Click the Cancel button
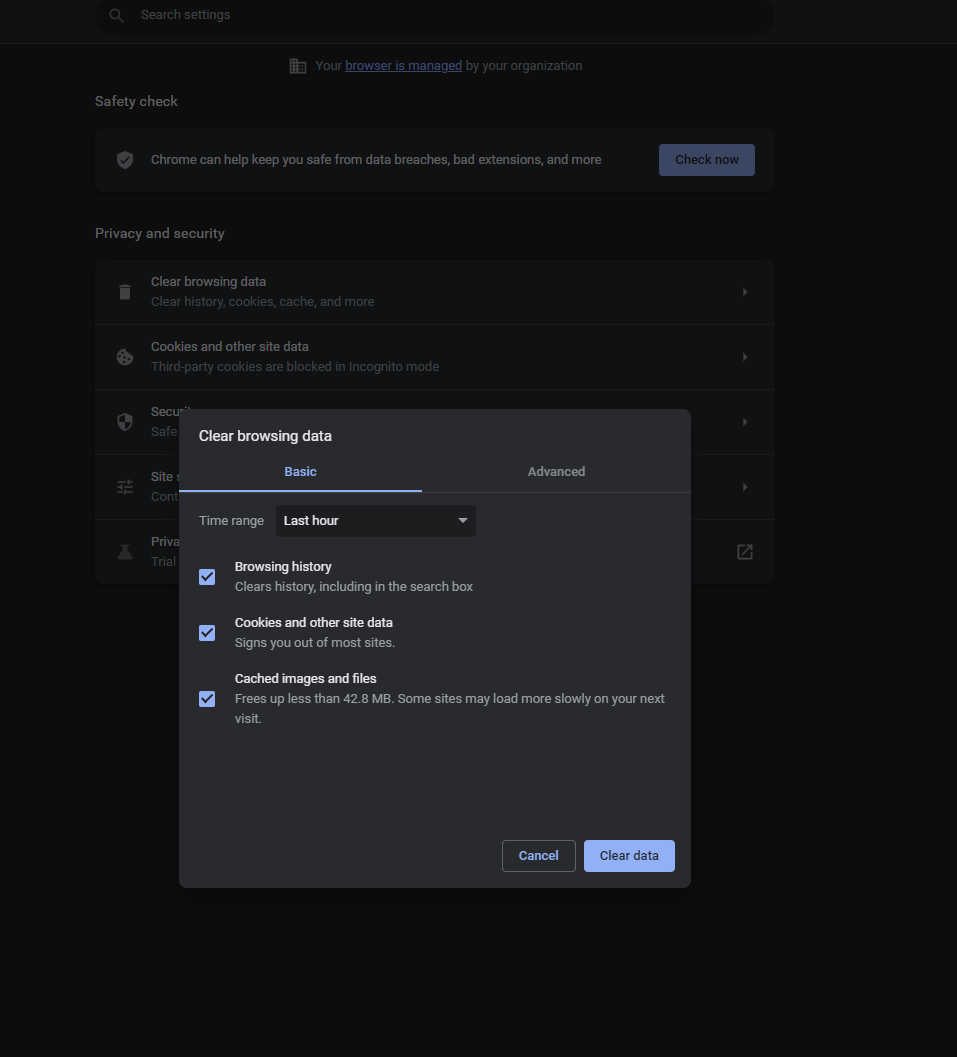The height and width of the screenshot is (1057, 957). pos(538,855)
